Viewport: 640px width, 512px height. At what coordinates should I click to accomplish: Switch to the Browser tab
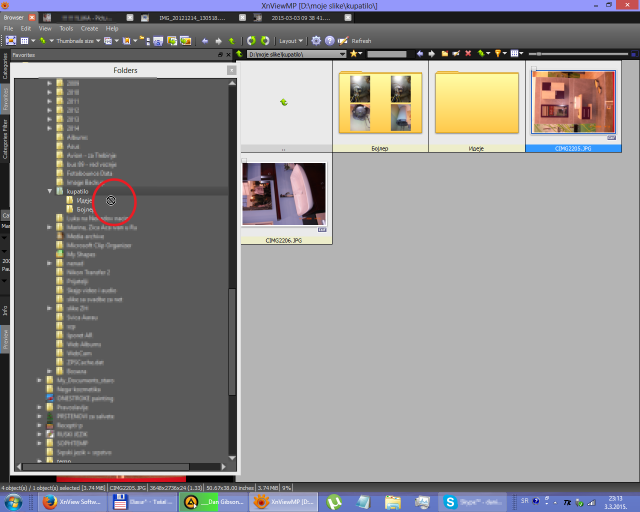click(x=14, y=18)
